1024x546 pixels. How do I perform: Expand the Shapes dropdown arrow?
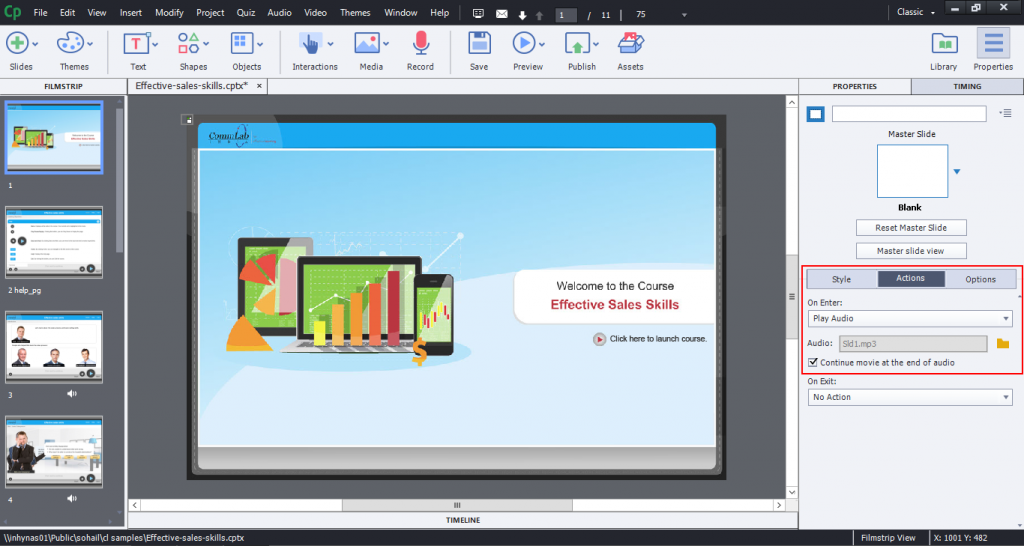pyautogui.click(x=206, y=44)
